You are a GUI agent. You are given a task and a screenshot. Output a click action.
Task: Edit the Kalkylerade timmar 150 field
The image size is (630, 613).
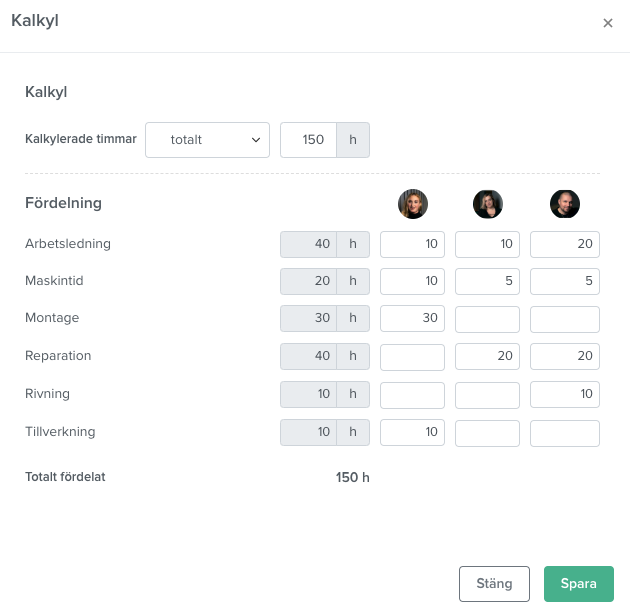click(308, 140)
